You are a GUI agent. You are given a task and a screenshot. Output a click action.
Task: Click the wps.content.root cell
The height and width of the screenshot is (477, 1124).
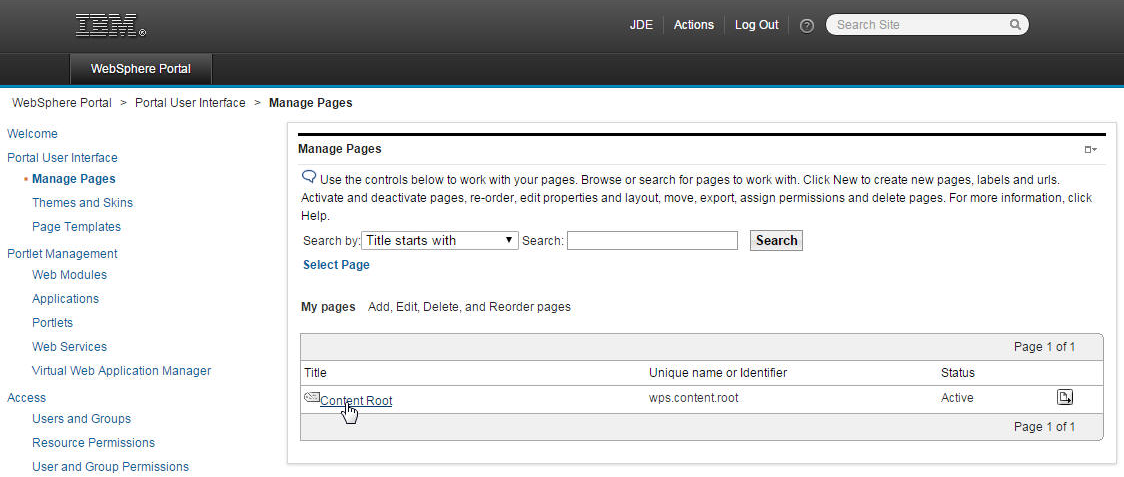coord(693,397)
